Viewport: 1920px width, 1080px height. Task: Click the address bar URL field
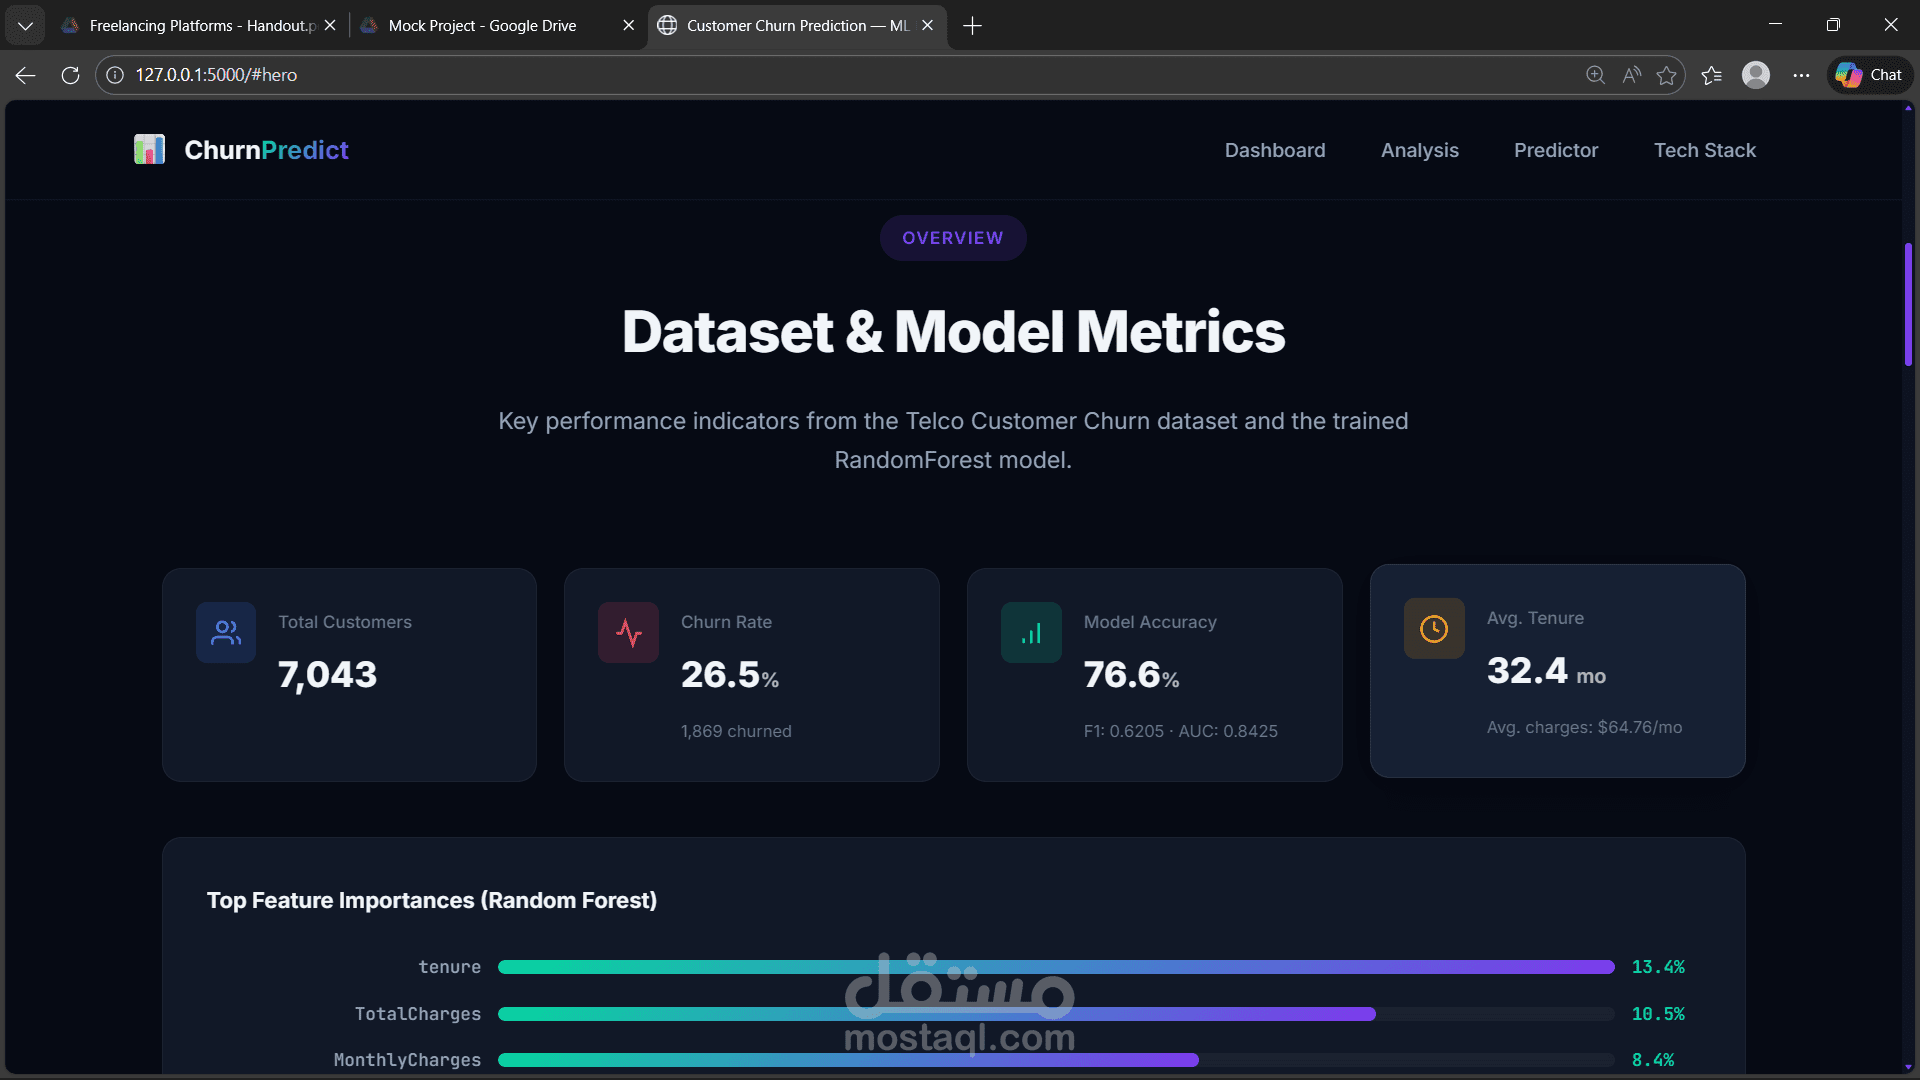[800, 75]
